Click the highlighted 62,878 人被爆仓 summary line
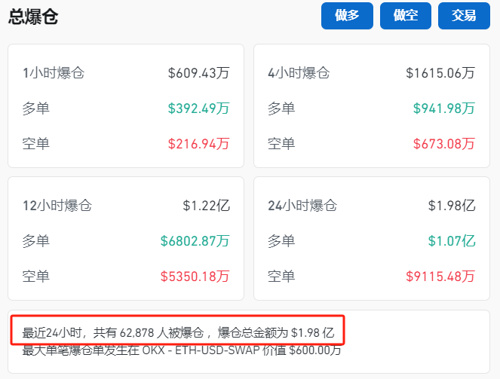 (x=178, y=332)
